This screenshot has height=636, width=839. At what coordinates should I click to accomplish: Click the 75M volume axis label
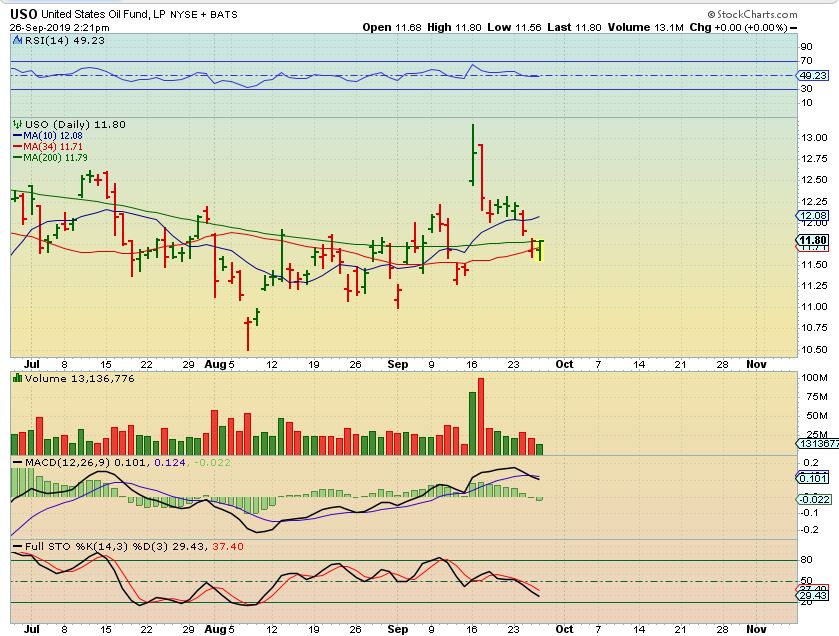click(816, 396)
